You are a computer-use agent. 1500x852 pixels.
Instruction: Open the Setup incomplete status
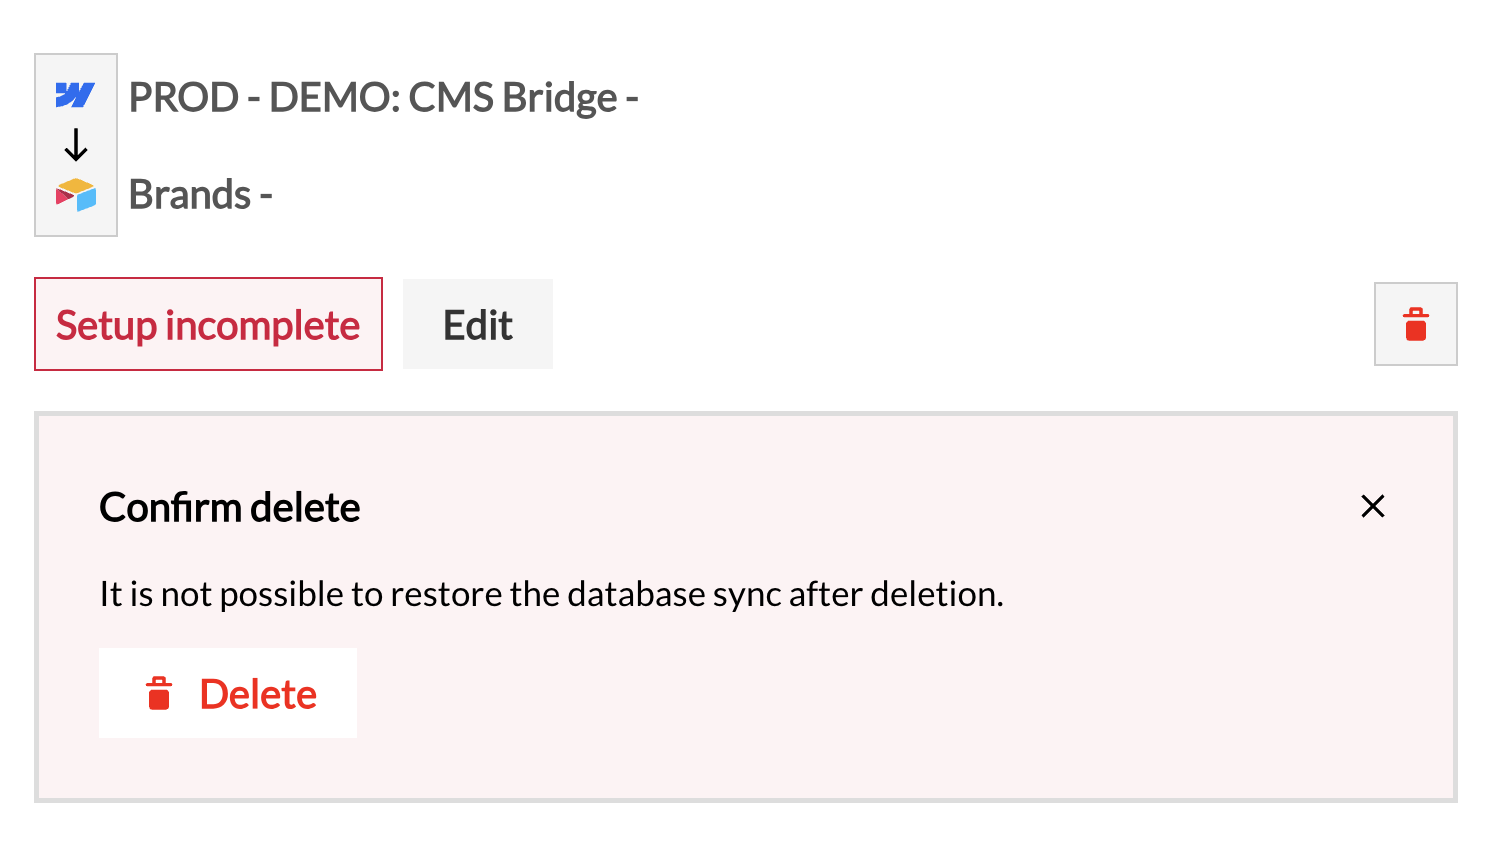point(208,324)
